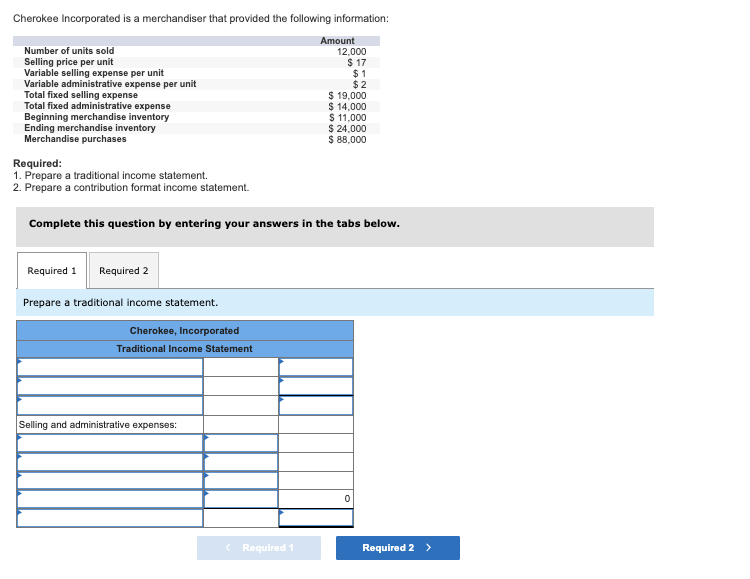Click Ending merchandise inventory row
The image size is (750, 579).
tap(196, 128)
